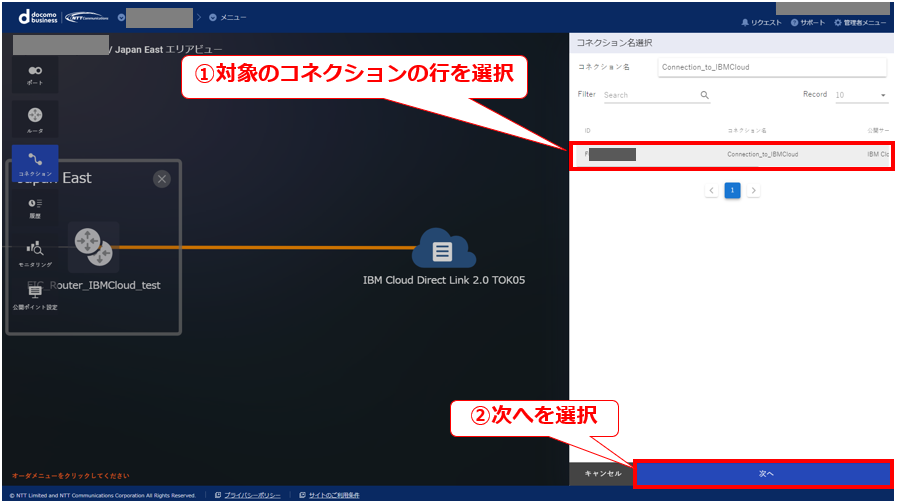The width and height of the screenshot is (897, 501).
Task: Go to previous page arrow
Action: point(711,190)
